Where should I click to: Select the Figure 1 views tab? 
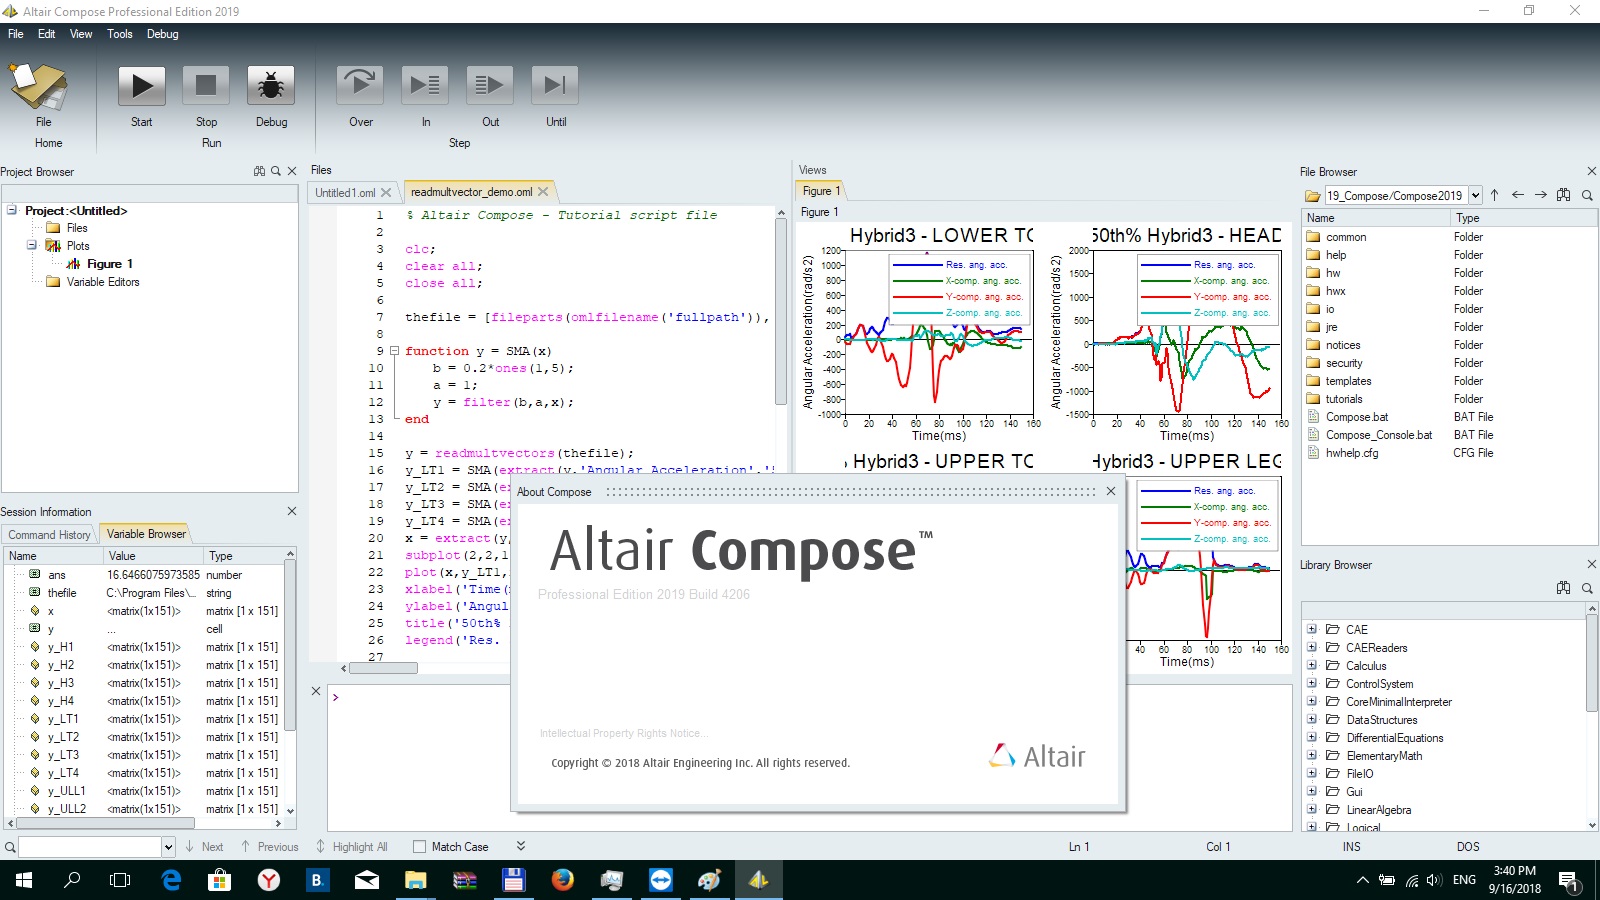[x=822, y=191]
